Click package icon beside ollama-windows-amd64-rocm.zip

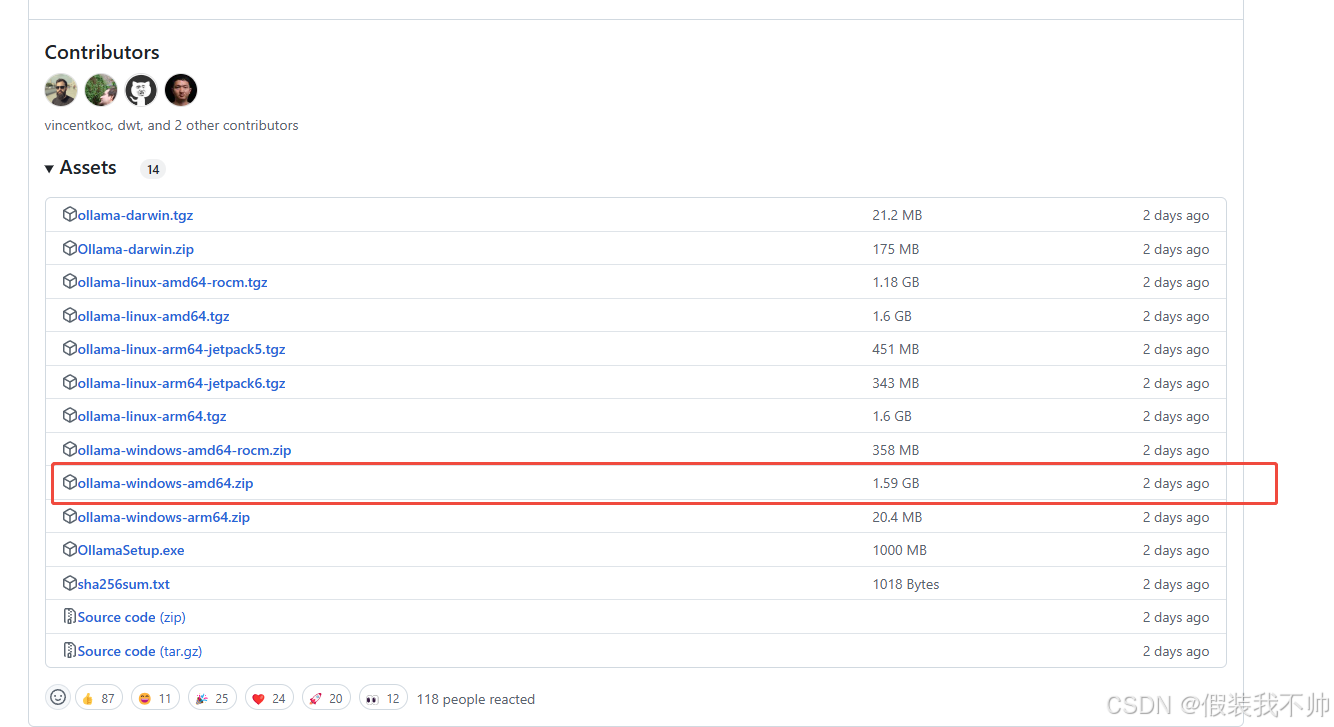70,449
